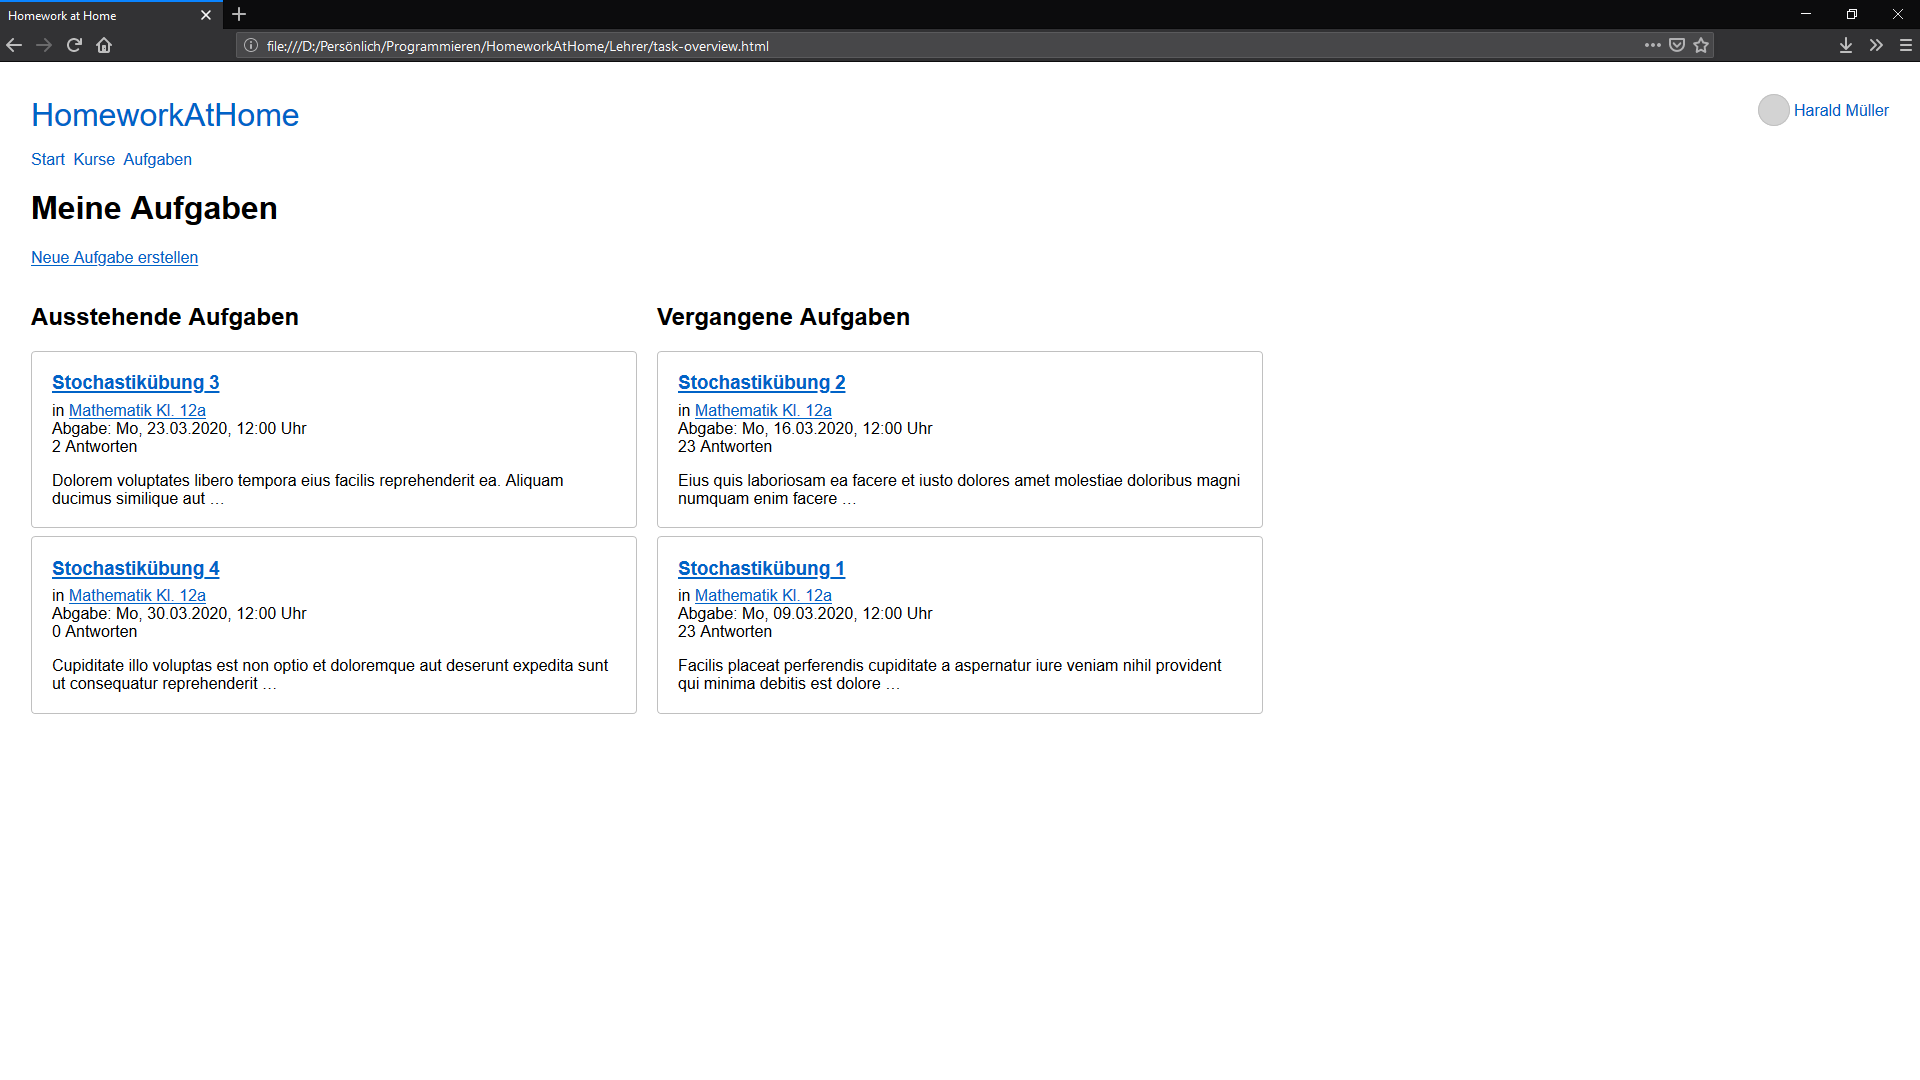
Task: Click the Harald Müller profile avatar
Action: [x=1773, y=110]
